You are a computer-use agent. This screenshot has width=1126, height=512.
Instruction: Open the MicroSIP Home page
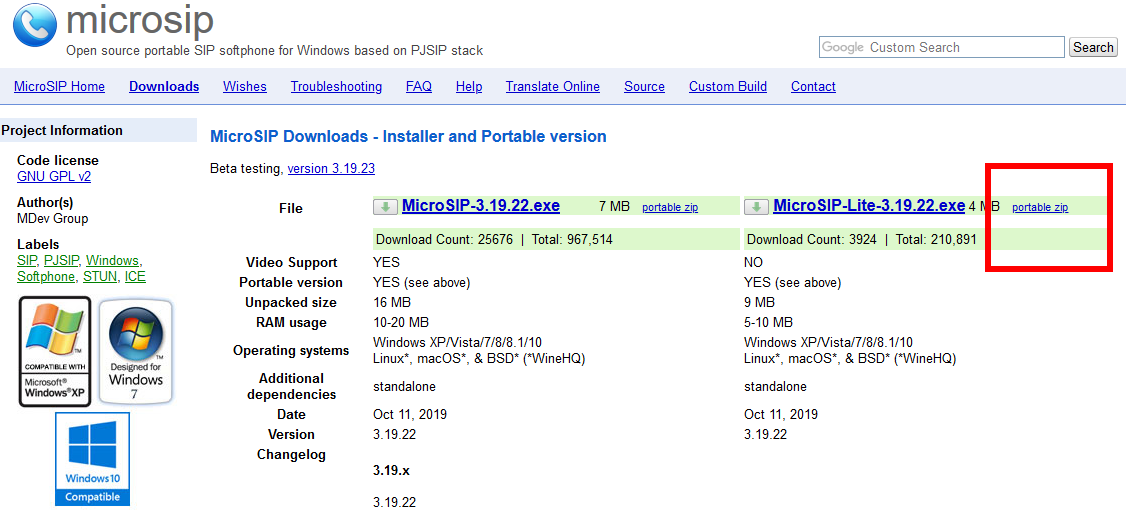pyautogui.click(x=60, y=87)
